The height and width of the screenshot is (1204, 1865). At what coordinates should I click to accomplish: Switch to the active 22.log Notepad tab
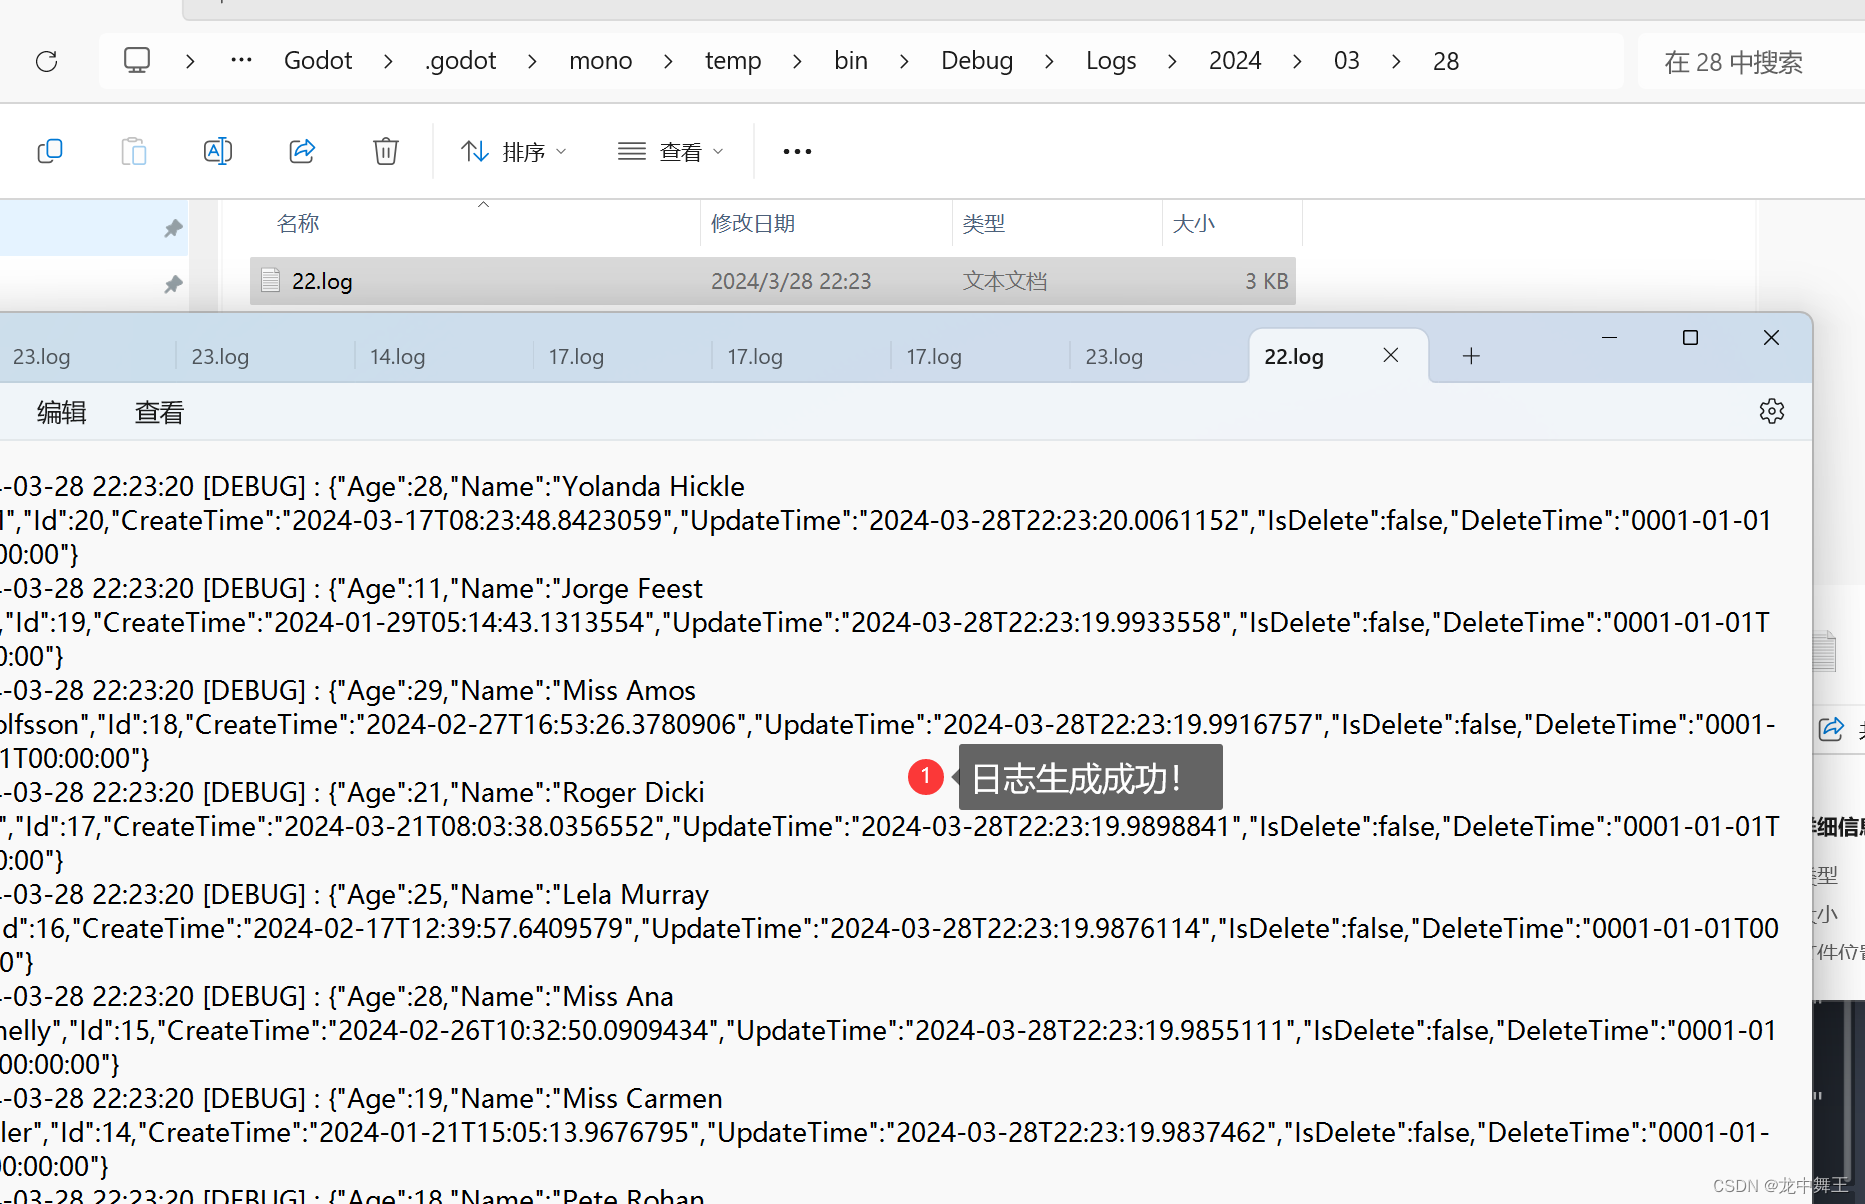pos(1294,357)
